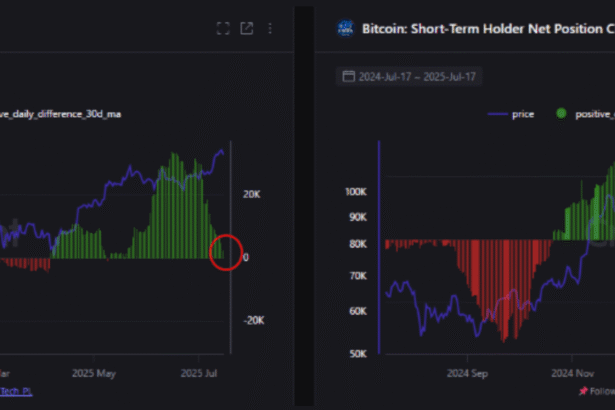Open left chart in new window

pos(247,29)
